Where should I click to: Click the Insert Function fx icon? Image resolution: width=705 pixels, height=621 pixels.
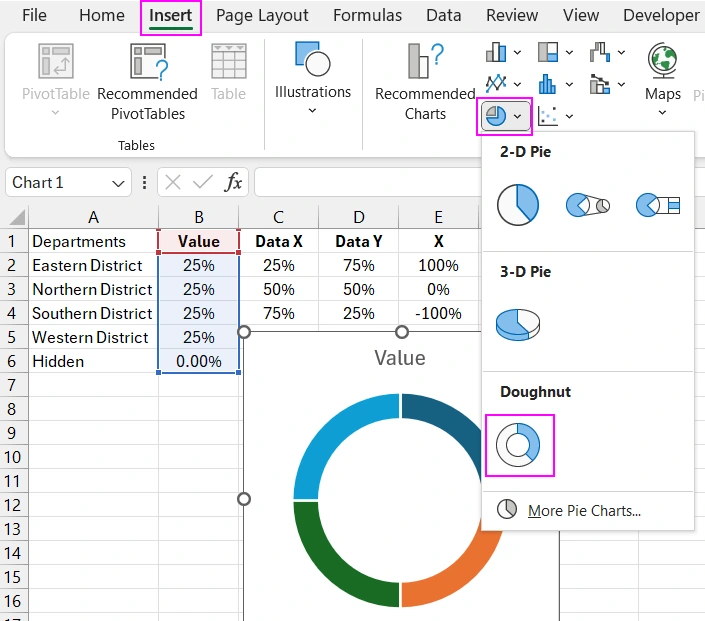(x=233, y=182)
